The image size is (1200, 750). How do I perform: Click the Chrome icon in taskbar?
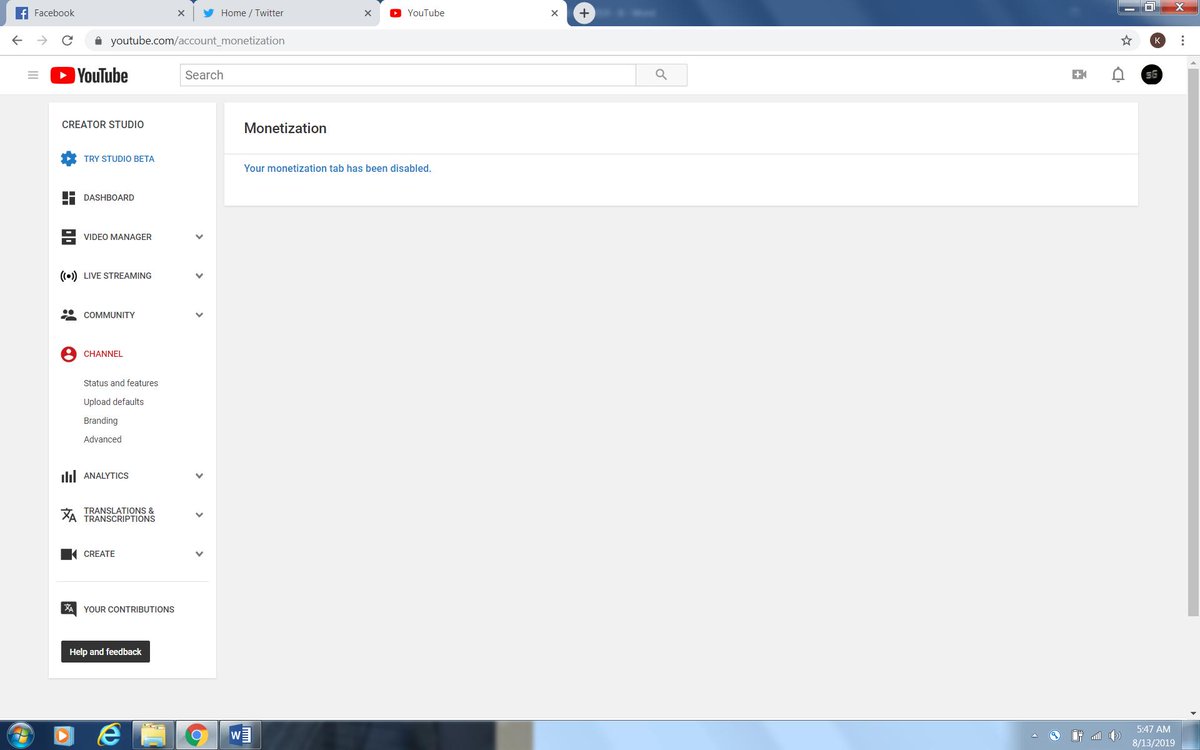(196, 735)
